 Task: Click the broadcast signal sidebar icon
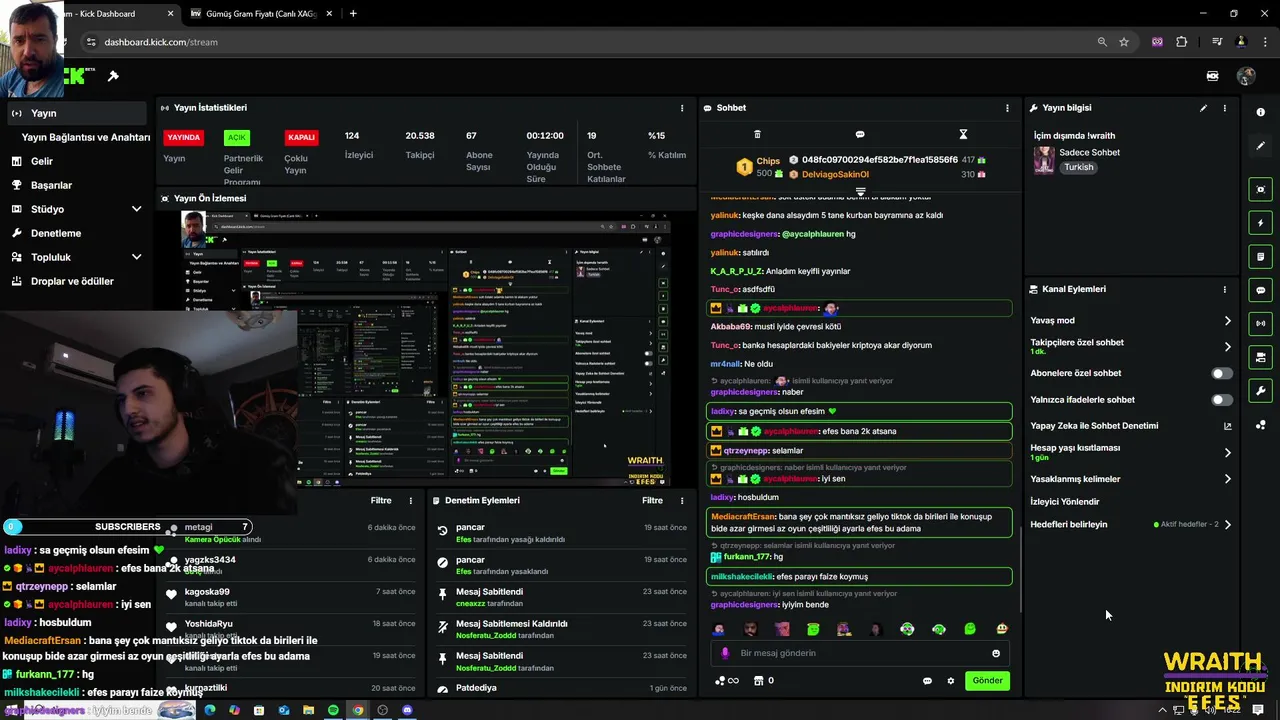click(1261, 323)
